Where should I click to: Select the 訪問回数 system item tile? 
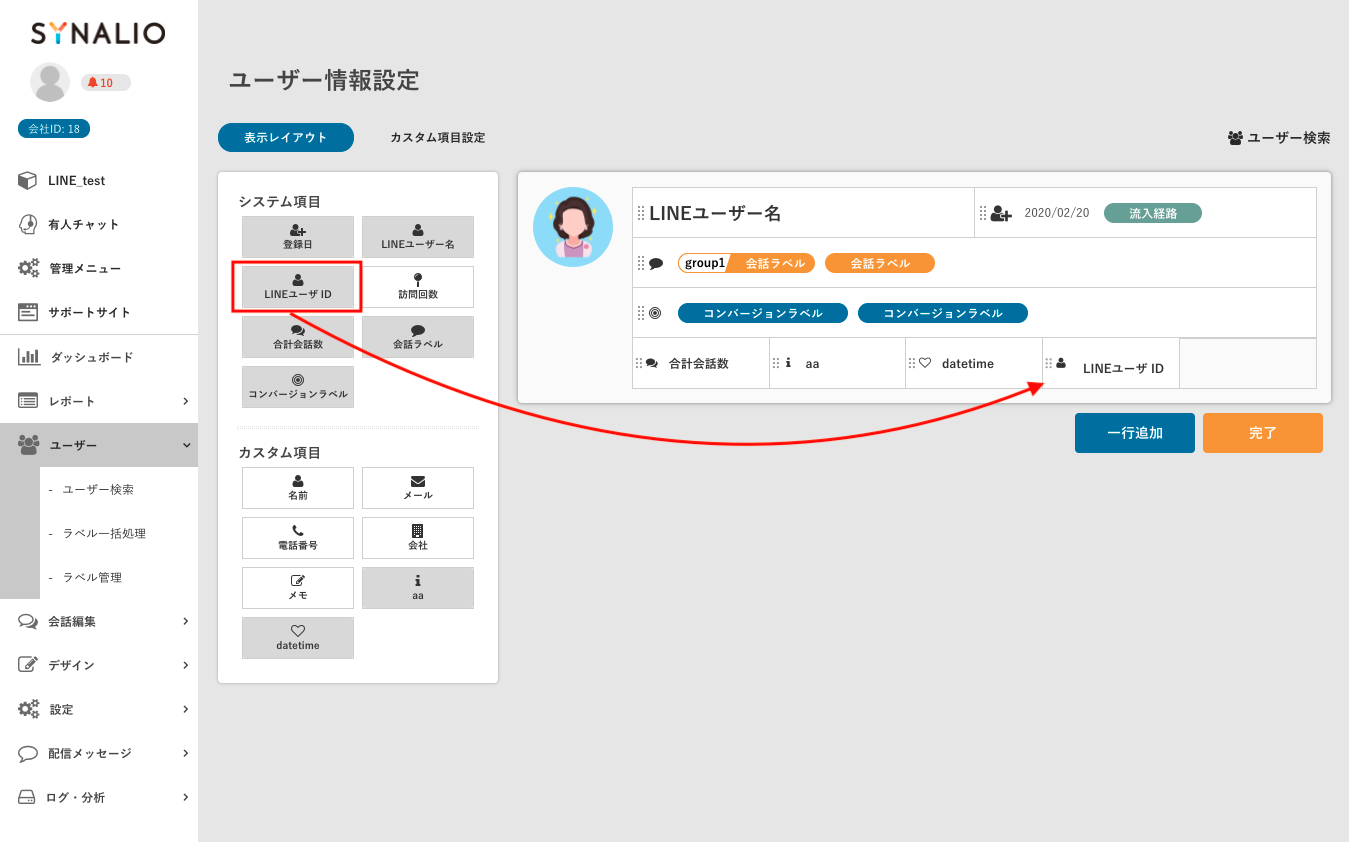(417, 287)
